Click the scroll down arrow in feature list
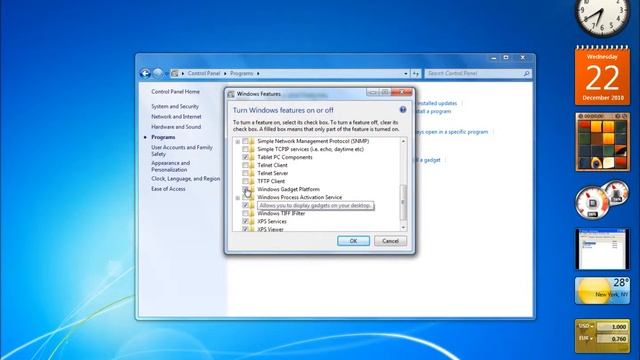Screen dimensions: 640x360 [403, 228]
